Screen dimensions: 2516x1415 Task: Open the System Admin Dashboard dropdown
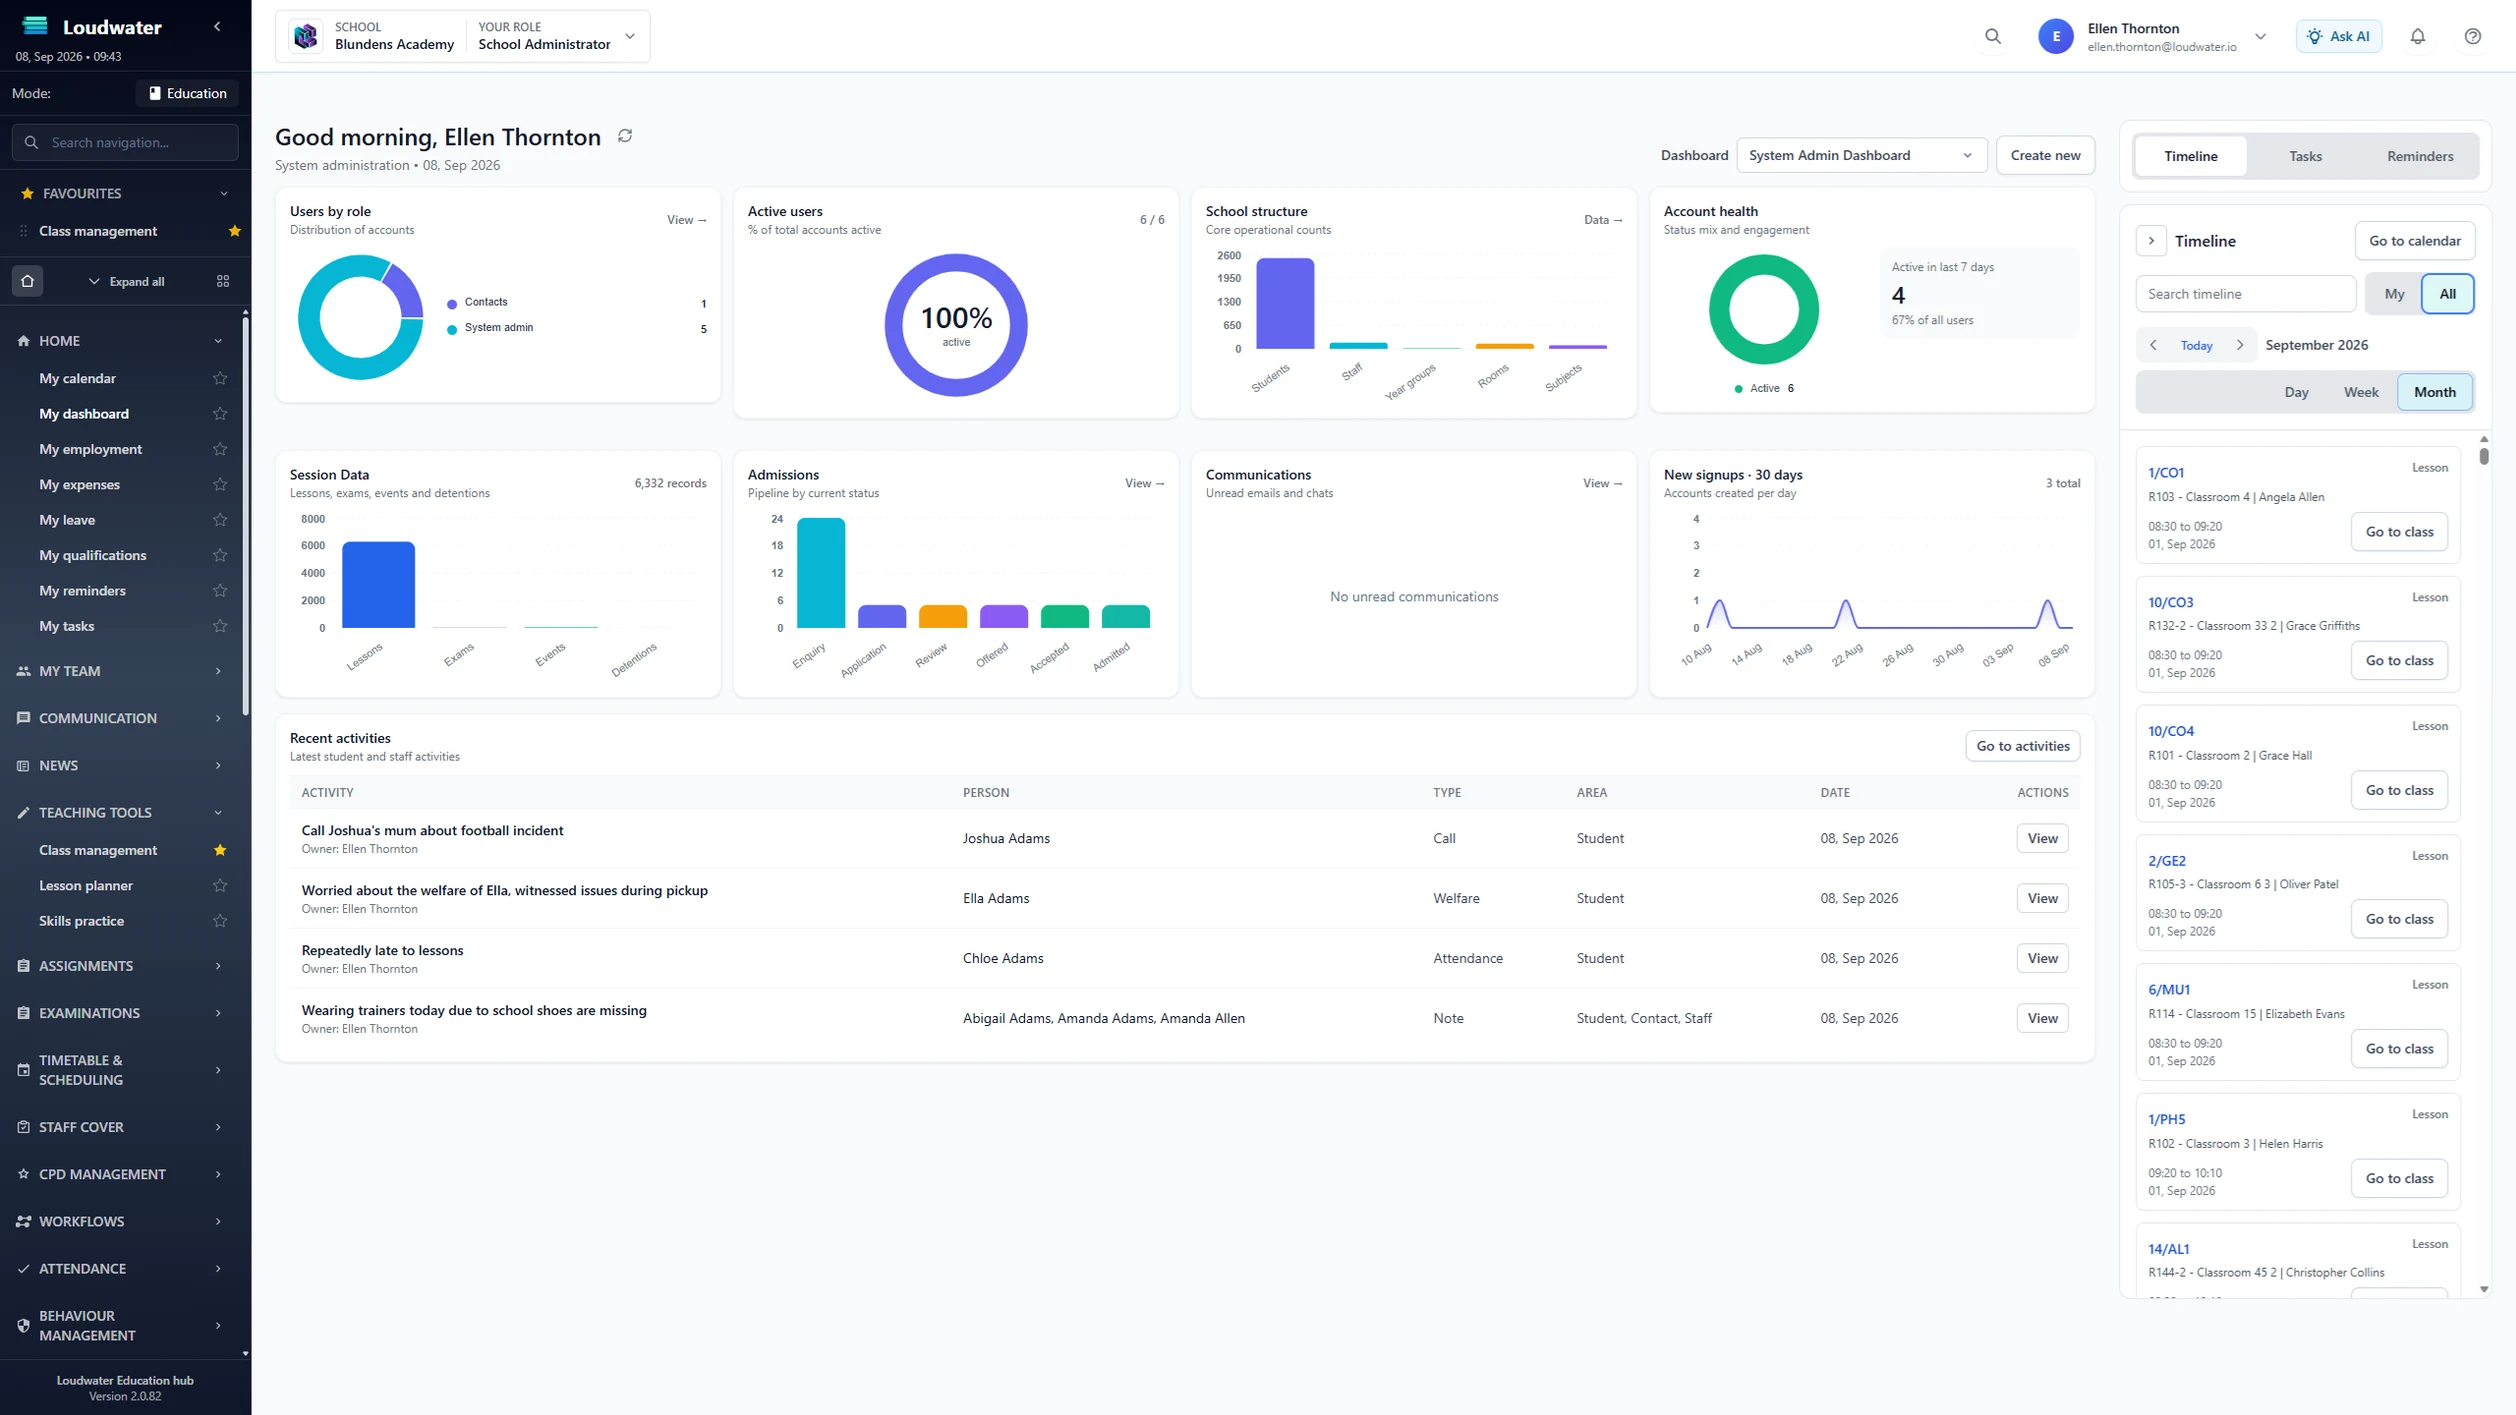coord(1861,155)
